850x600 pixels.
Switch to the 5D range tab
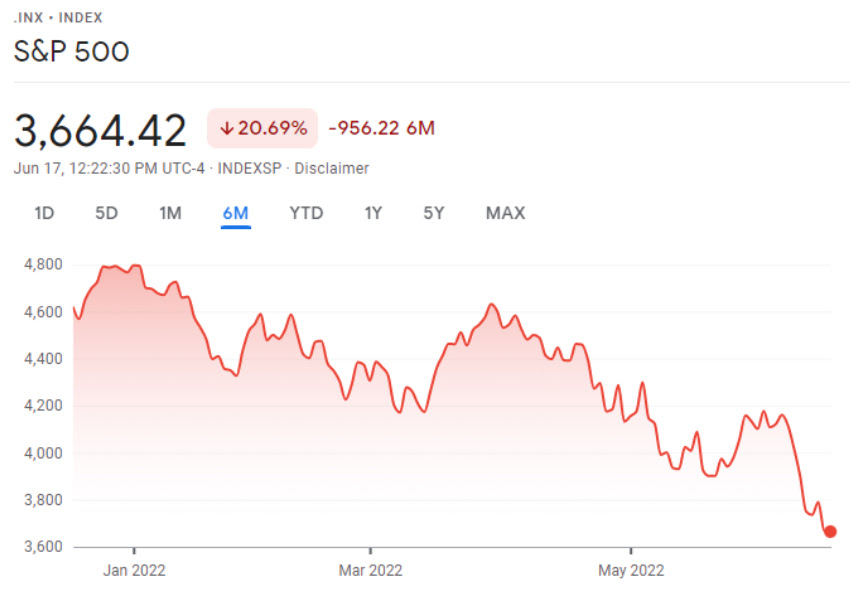coord(106,213)
